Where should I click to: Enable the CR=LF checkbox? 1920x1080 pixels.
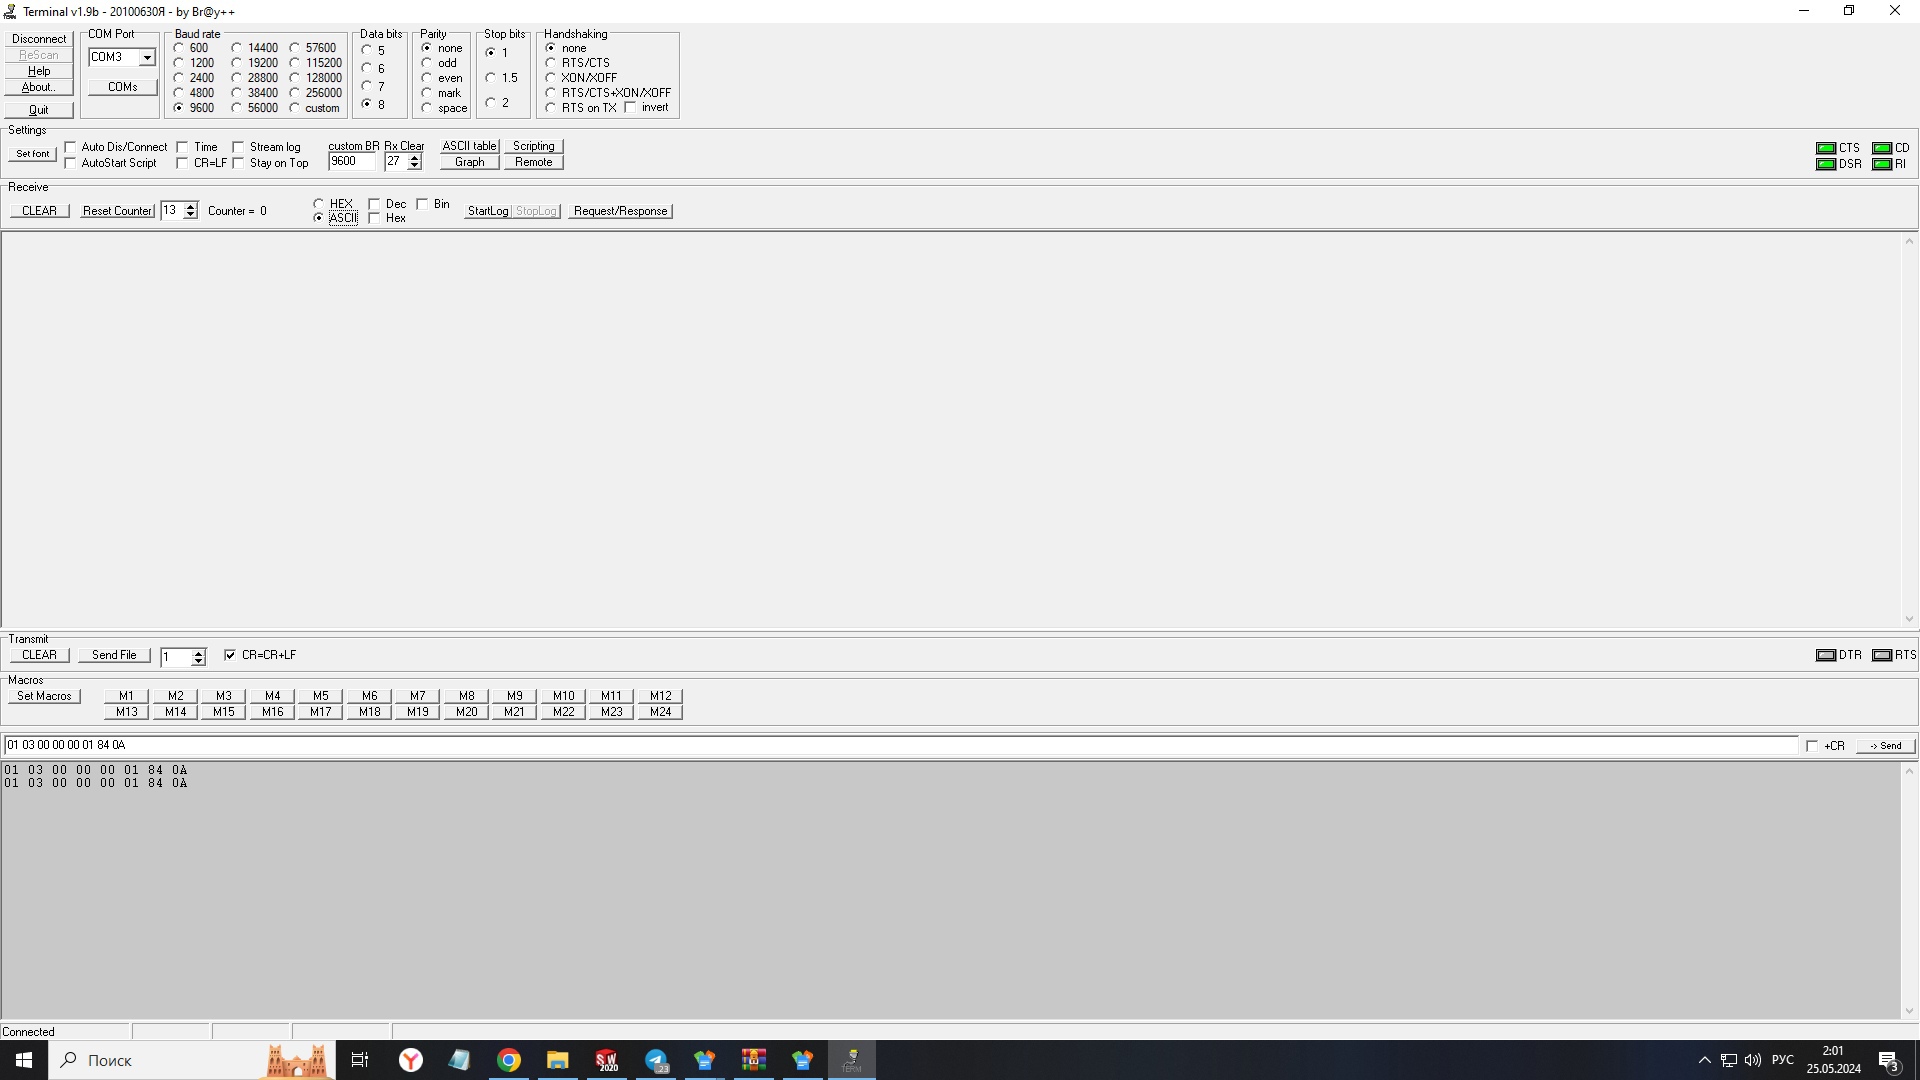pos(183,163)
